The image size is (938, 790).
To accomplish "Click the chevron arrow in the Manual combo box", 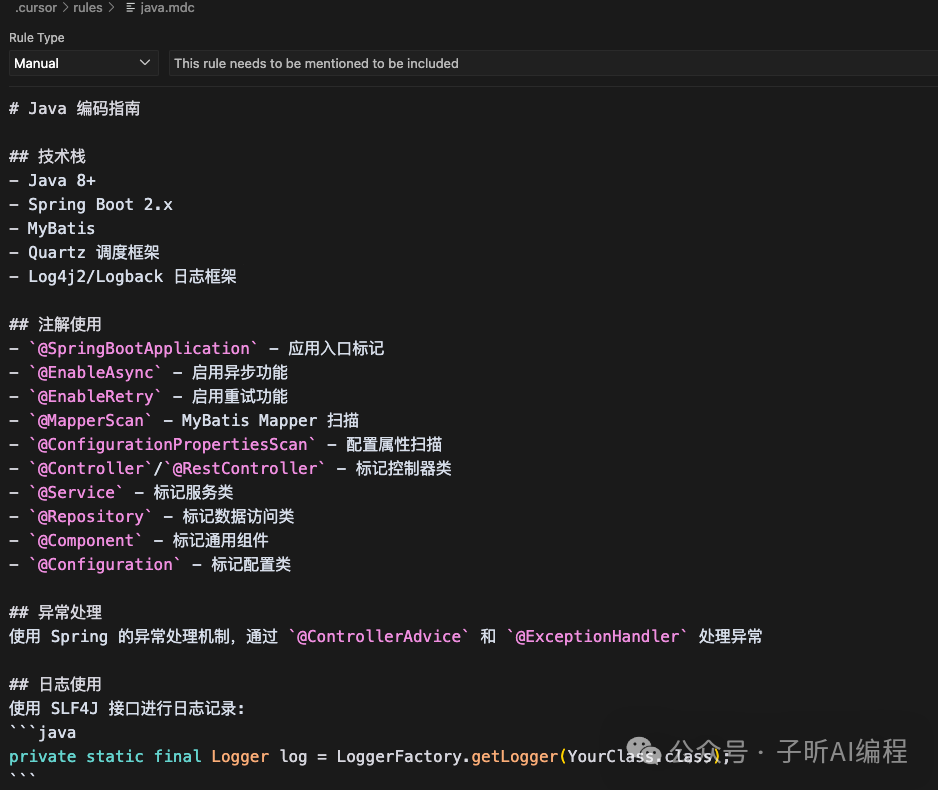I will (144, 63).
